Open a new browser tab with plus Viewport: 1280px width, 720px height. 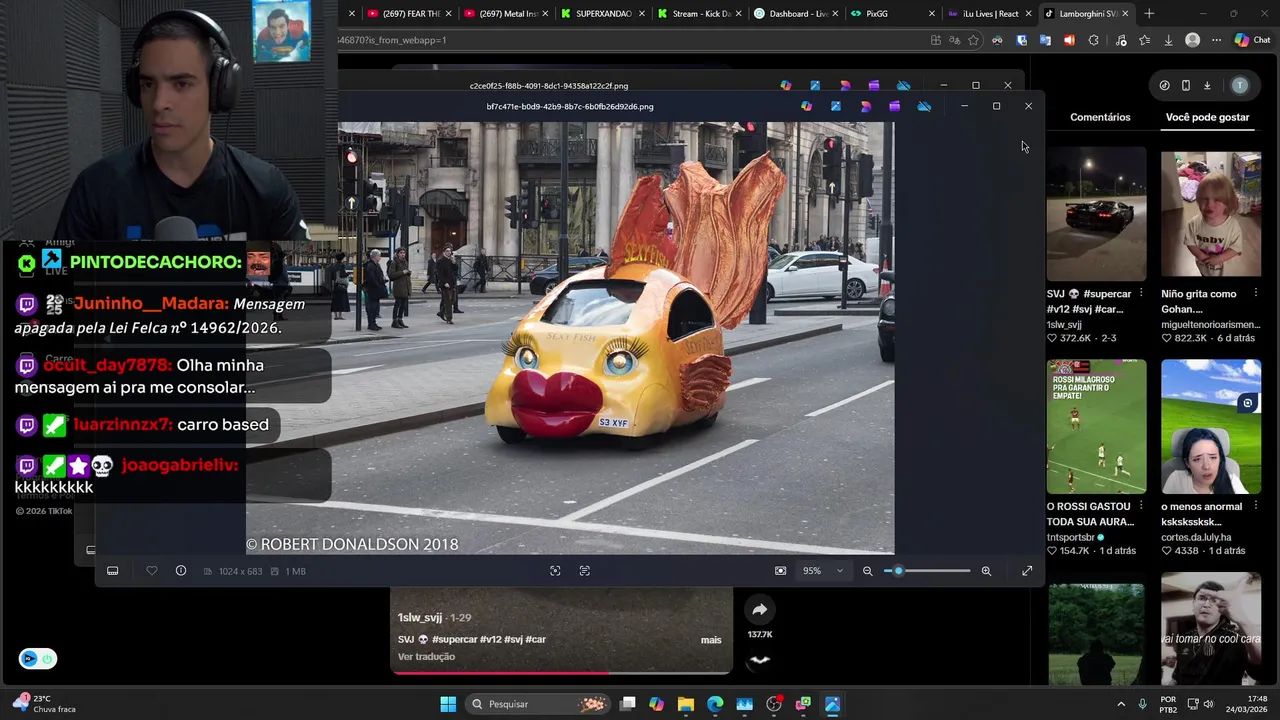[1149, 14]
